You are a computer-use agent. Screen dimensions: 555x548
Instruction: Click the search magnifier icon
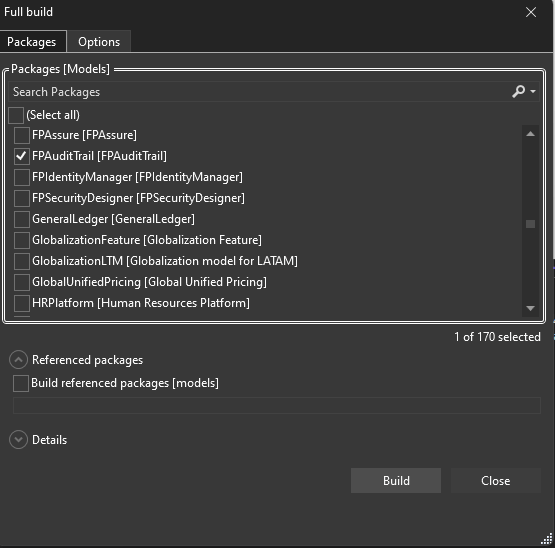(518, 92)
